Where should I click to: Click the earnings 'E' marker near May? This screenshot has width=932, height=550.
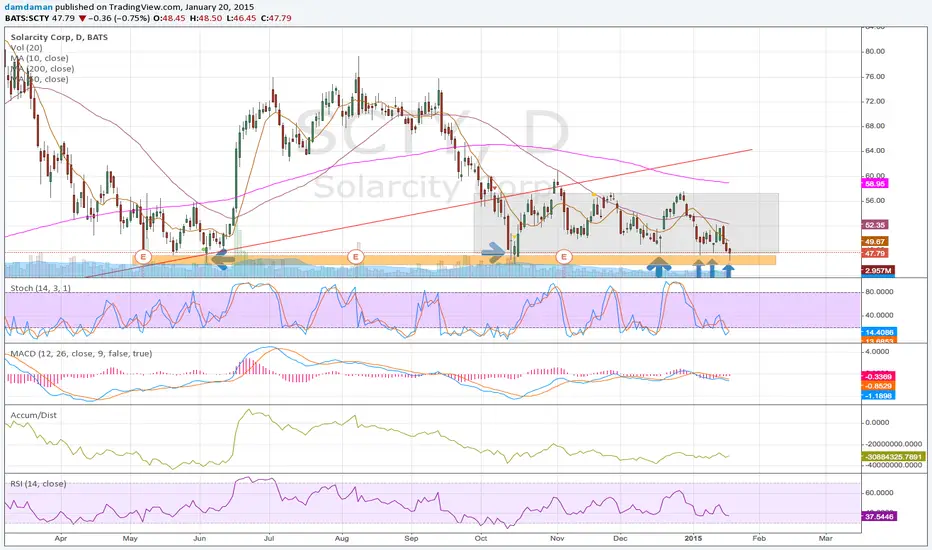(143, 257)
